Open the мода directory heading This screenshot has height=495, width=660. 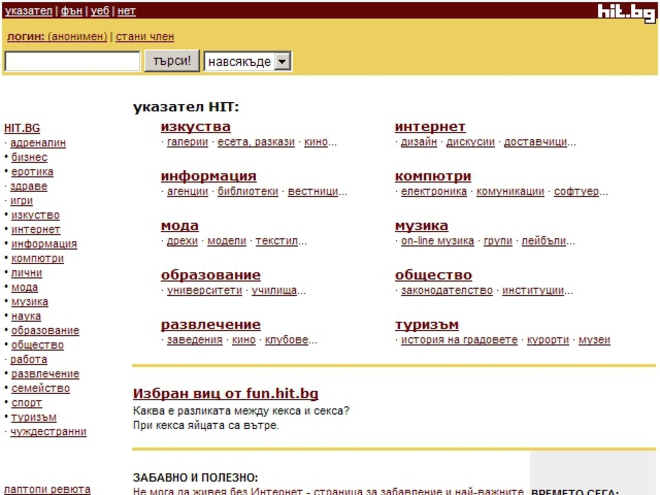180,226
